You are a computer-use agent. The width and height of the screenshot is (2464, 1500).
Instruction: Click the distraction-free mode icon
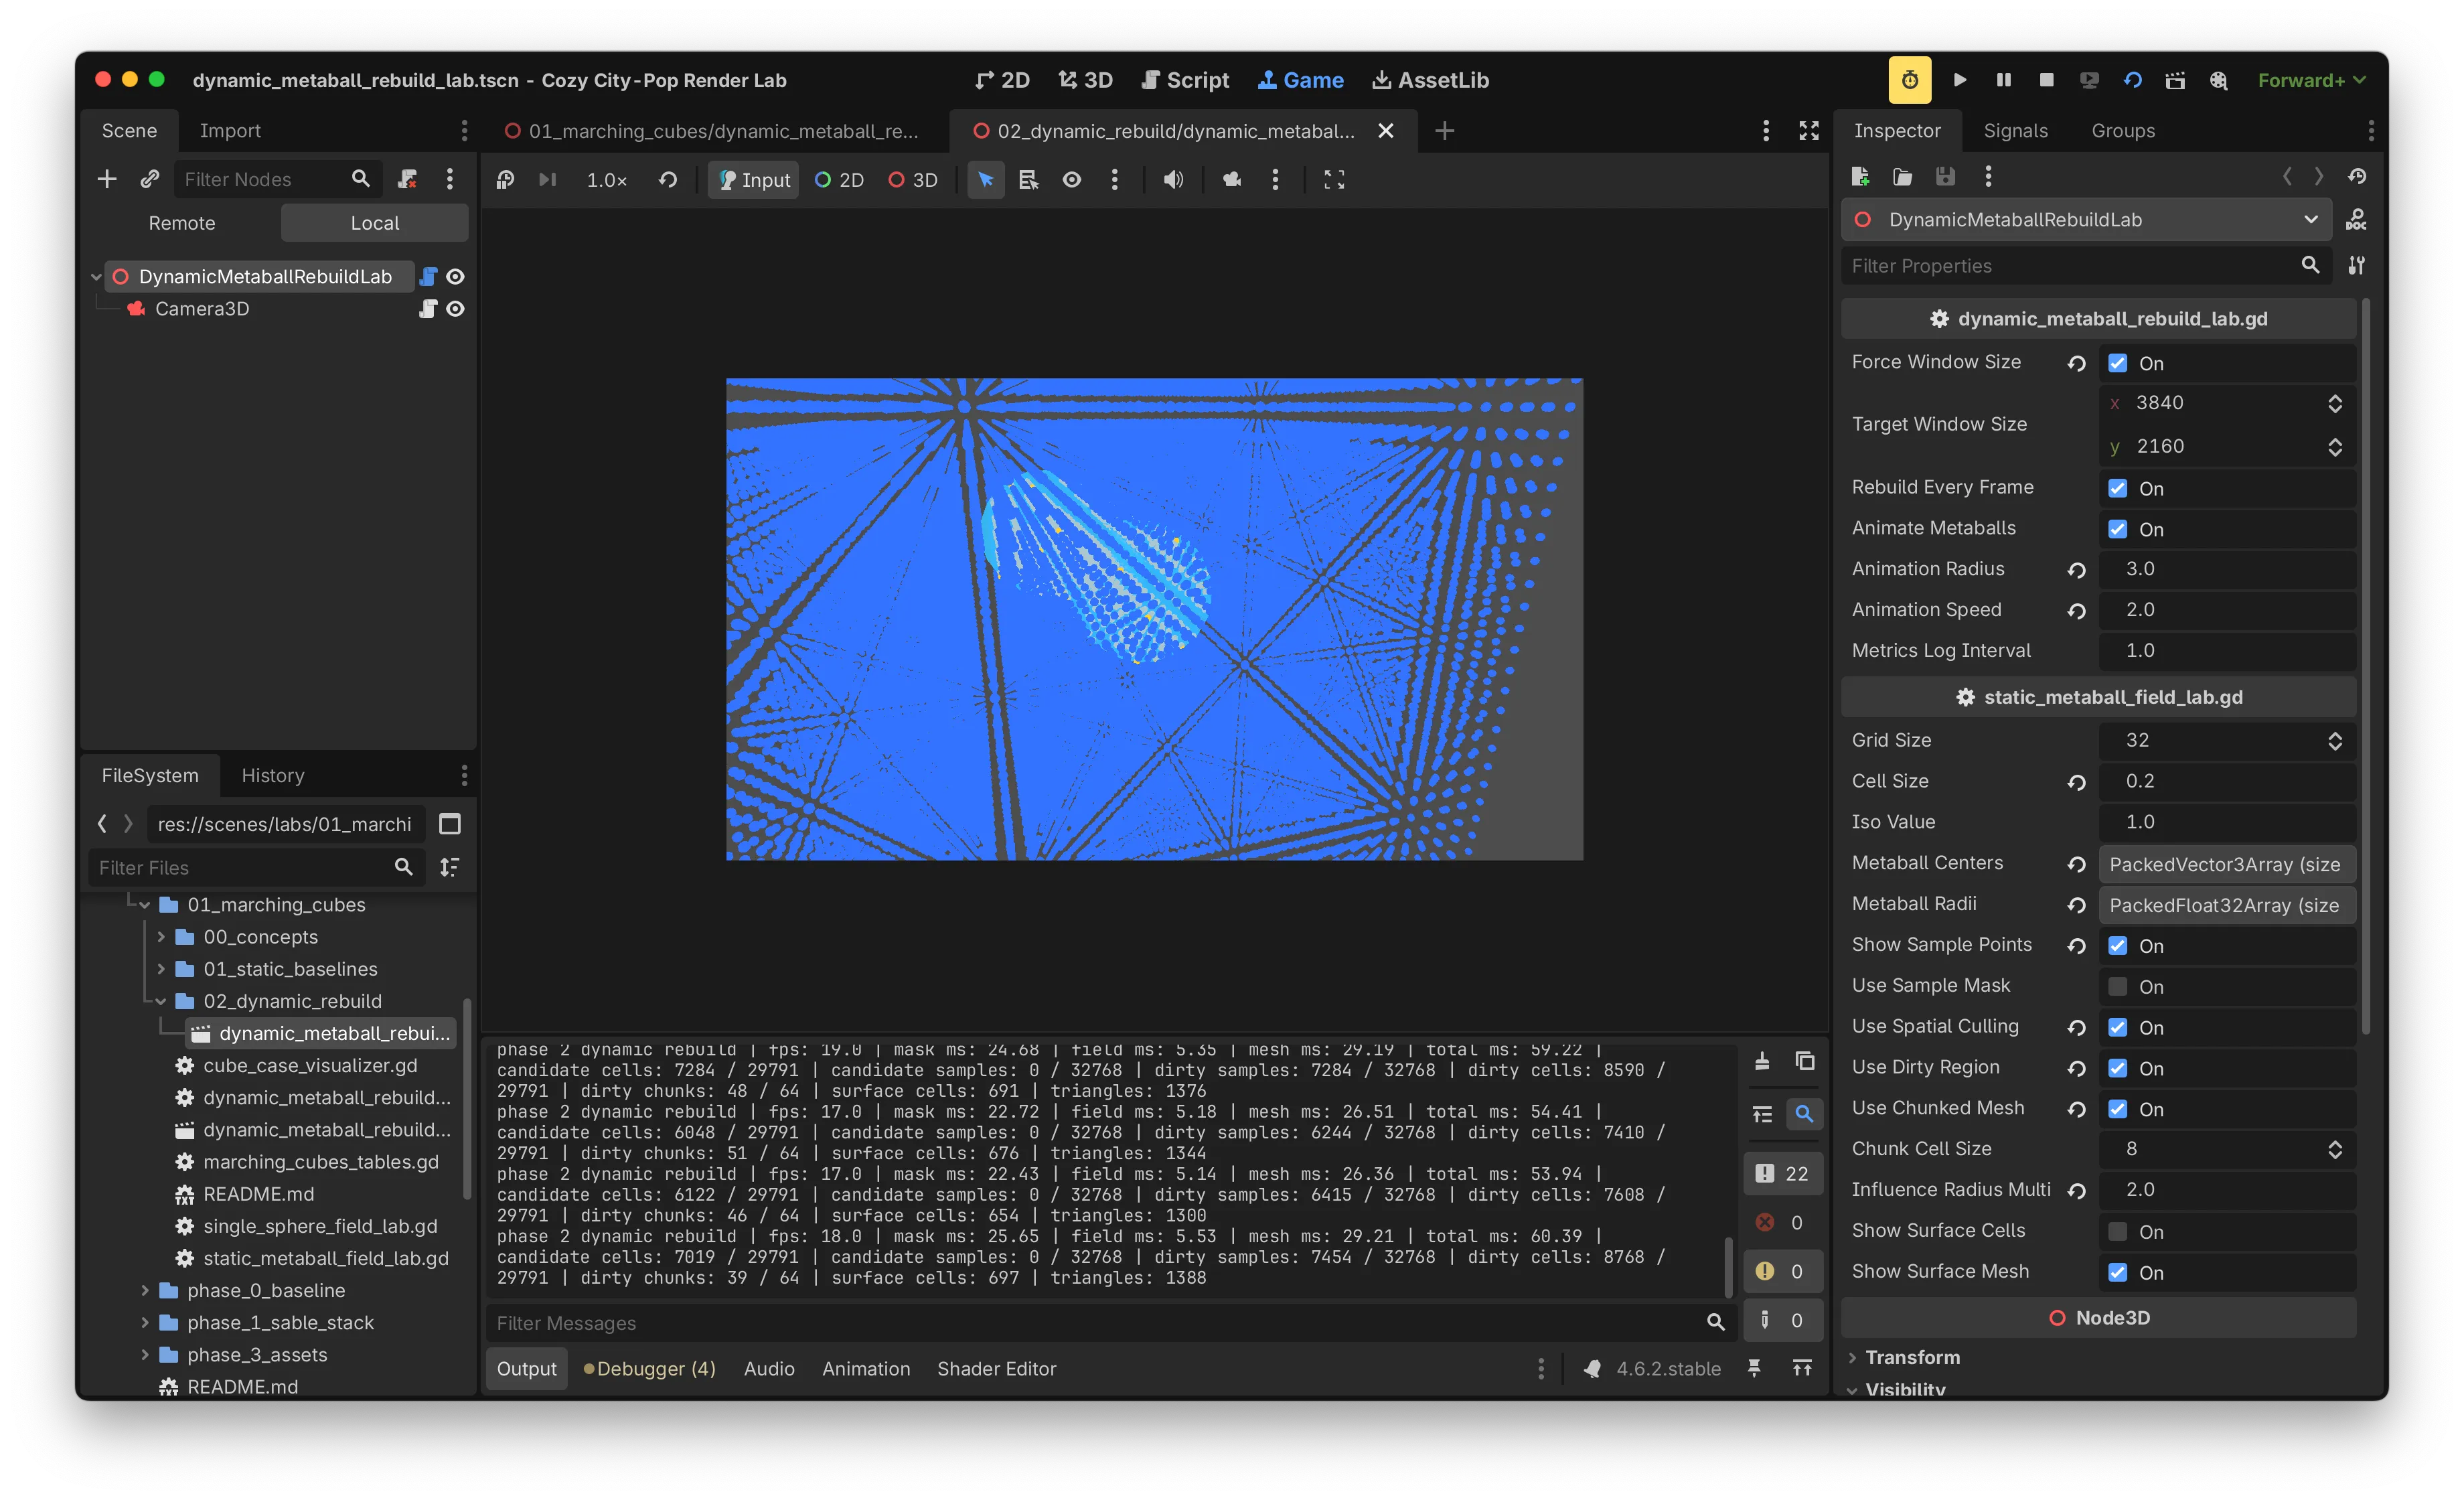1809,131
